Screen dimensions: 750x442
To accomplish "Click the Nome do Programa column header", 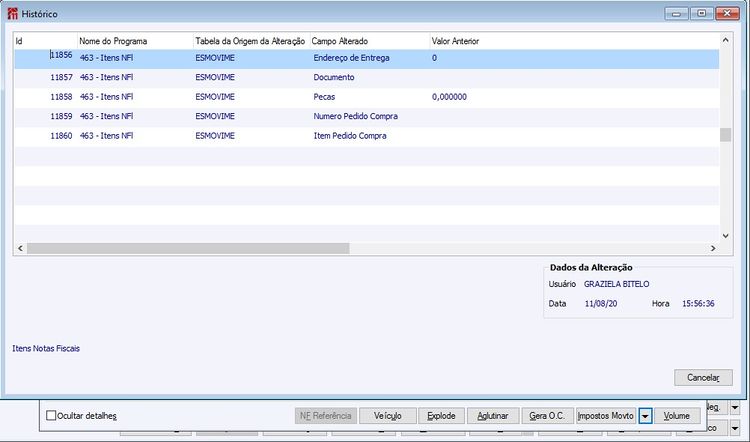I will 135,41.
